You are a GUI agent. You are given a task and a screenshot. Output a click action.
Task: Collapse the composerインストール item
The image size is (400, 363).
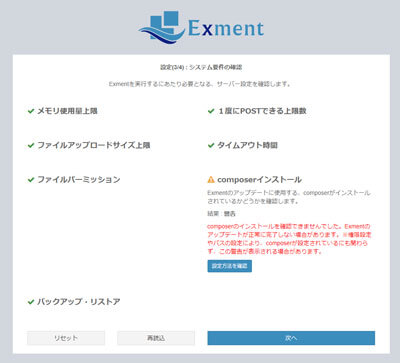pyautogui.click(x=259, y=180)
